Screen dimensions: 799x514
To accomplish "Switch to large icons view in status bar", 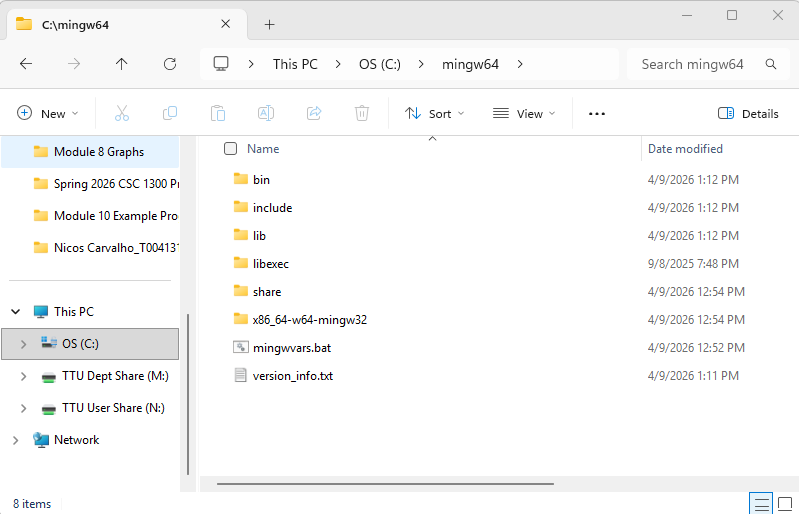I will tap(785, 503).
